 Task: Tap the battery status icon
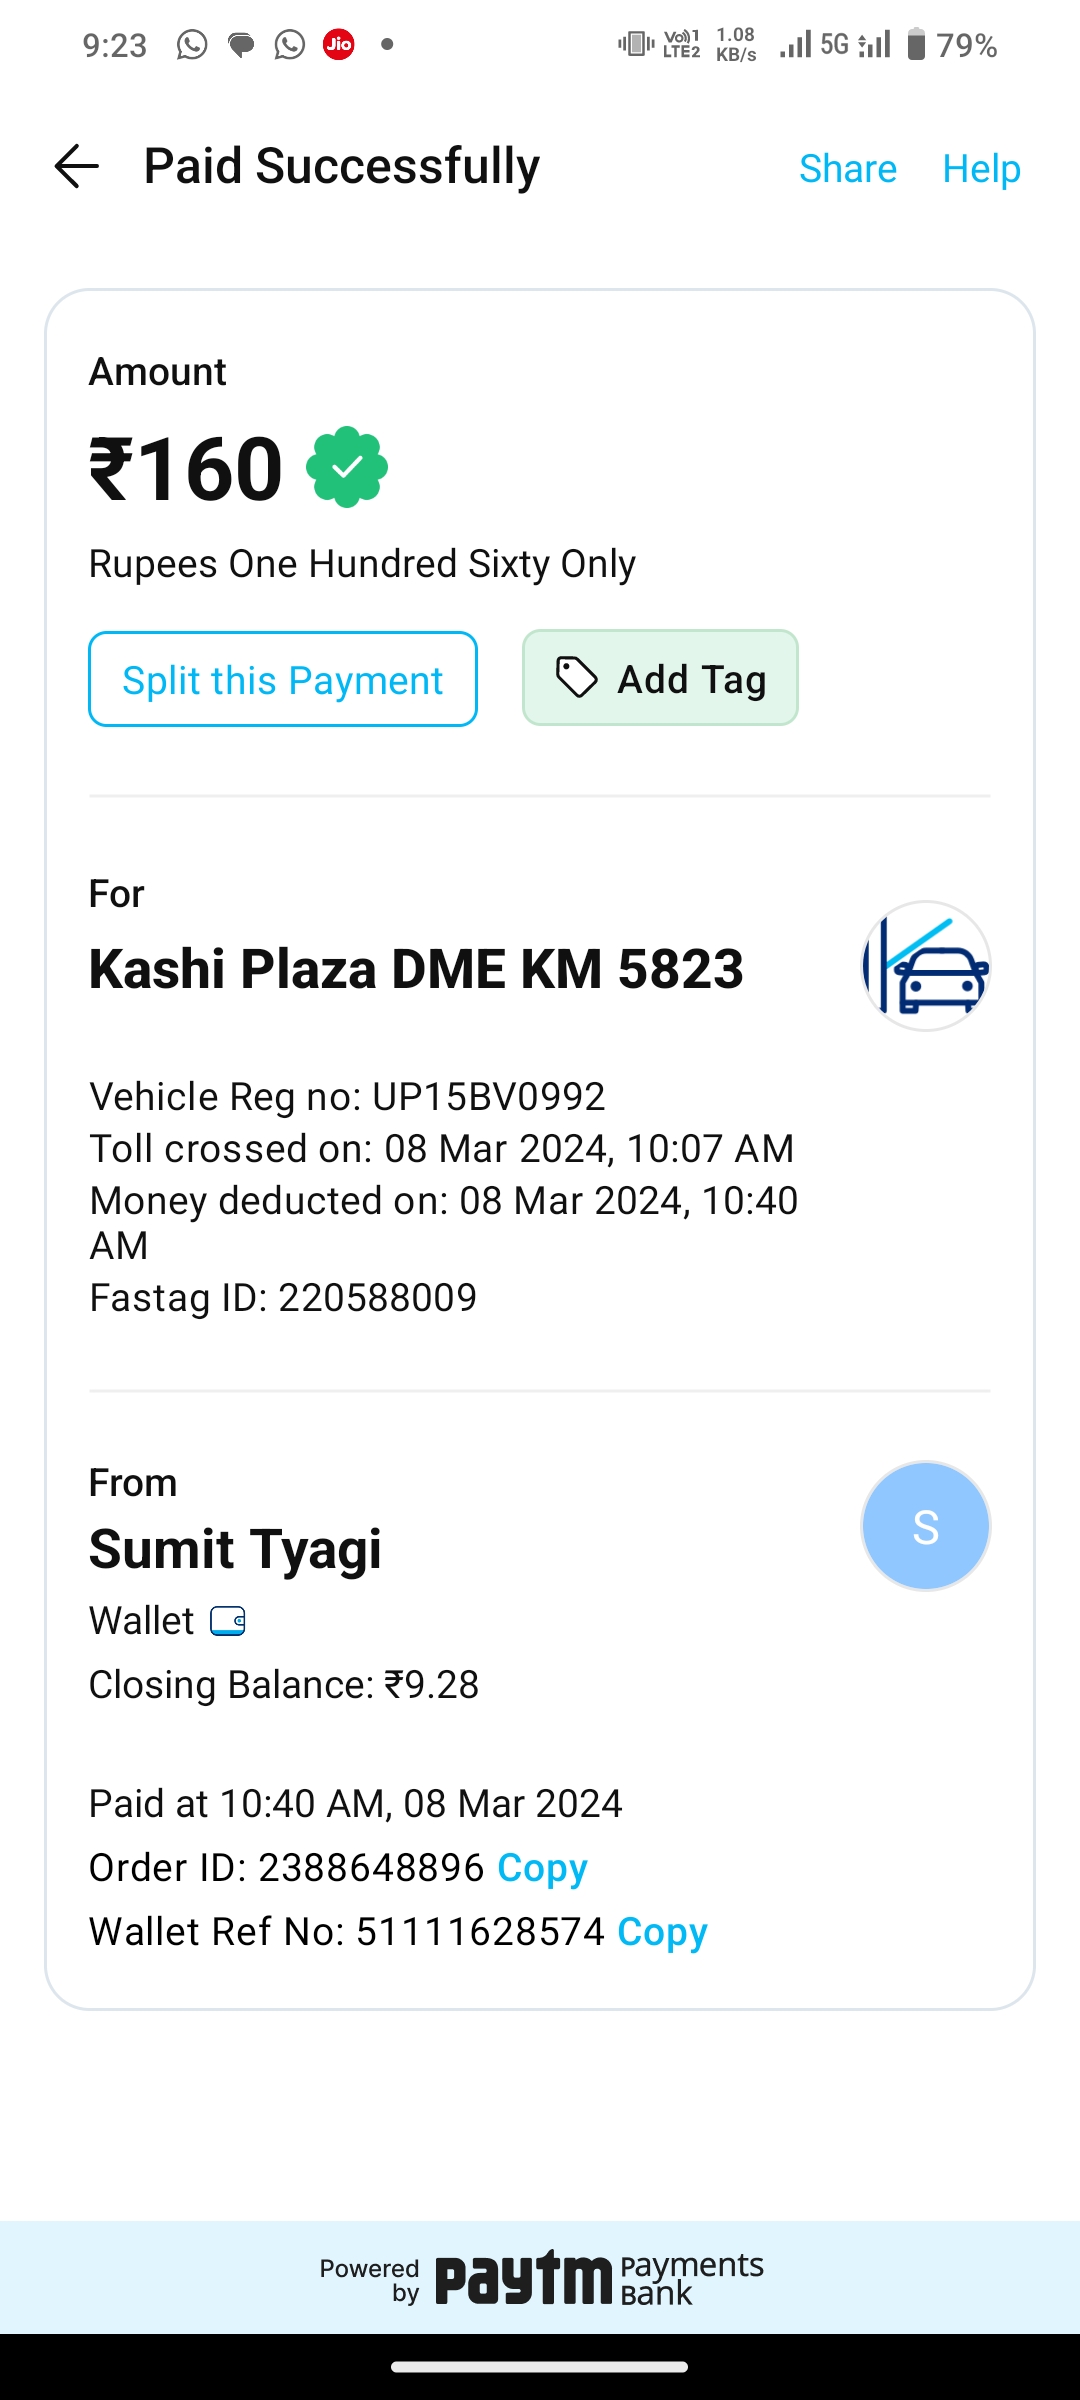(x=916, y=44)
